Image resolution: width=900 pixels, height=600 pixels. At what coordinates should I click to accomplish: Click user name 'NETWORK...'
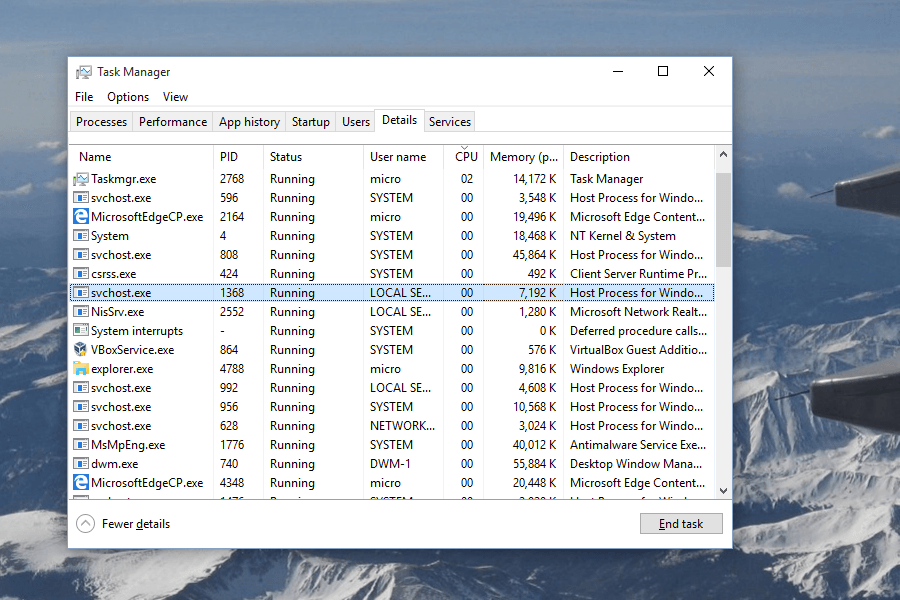click(x=402, y=426)
